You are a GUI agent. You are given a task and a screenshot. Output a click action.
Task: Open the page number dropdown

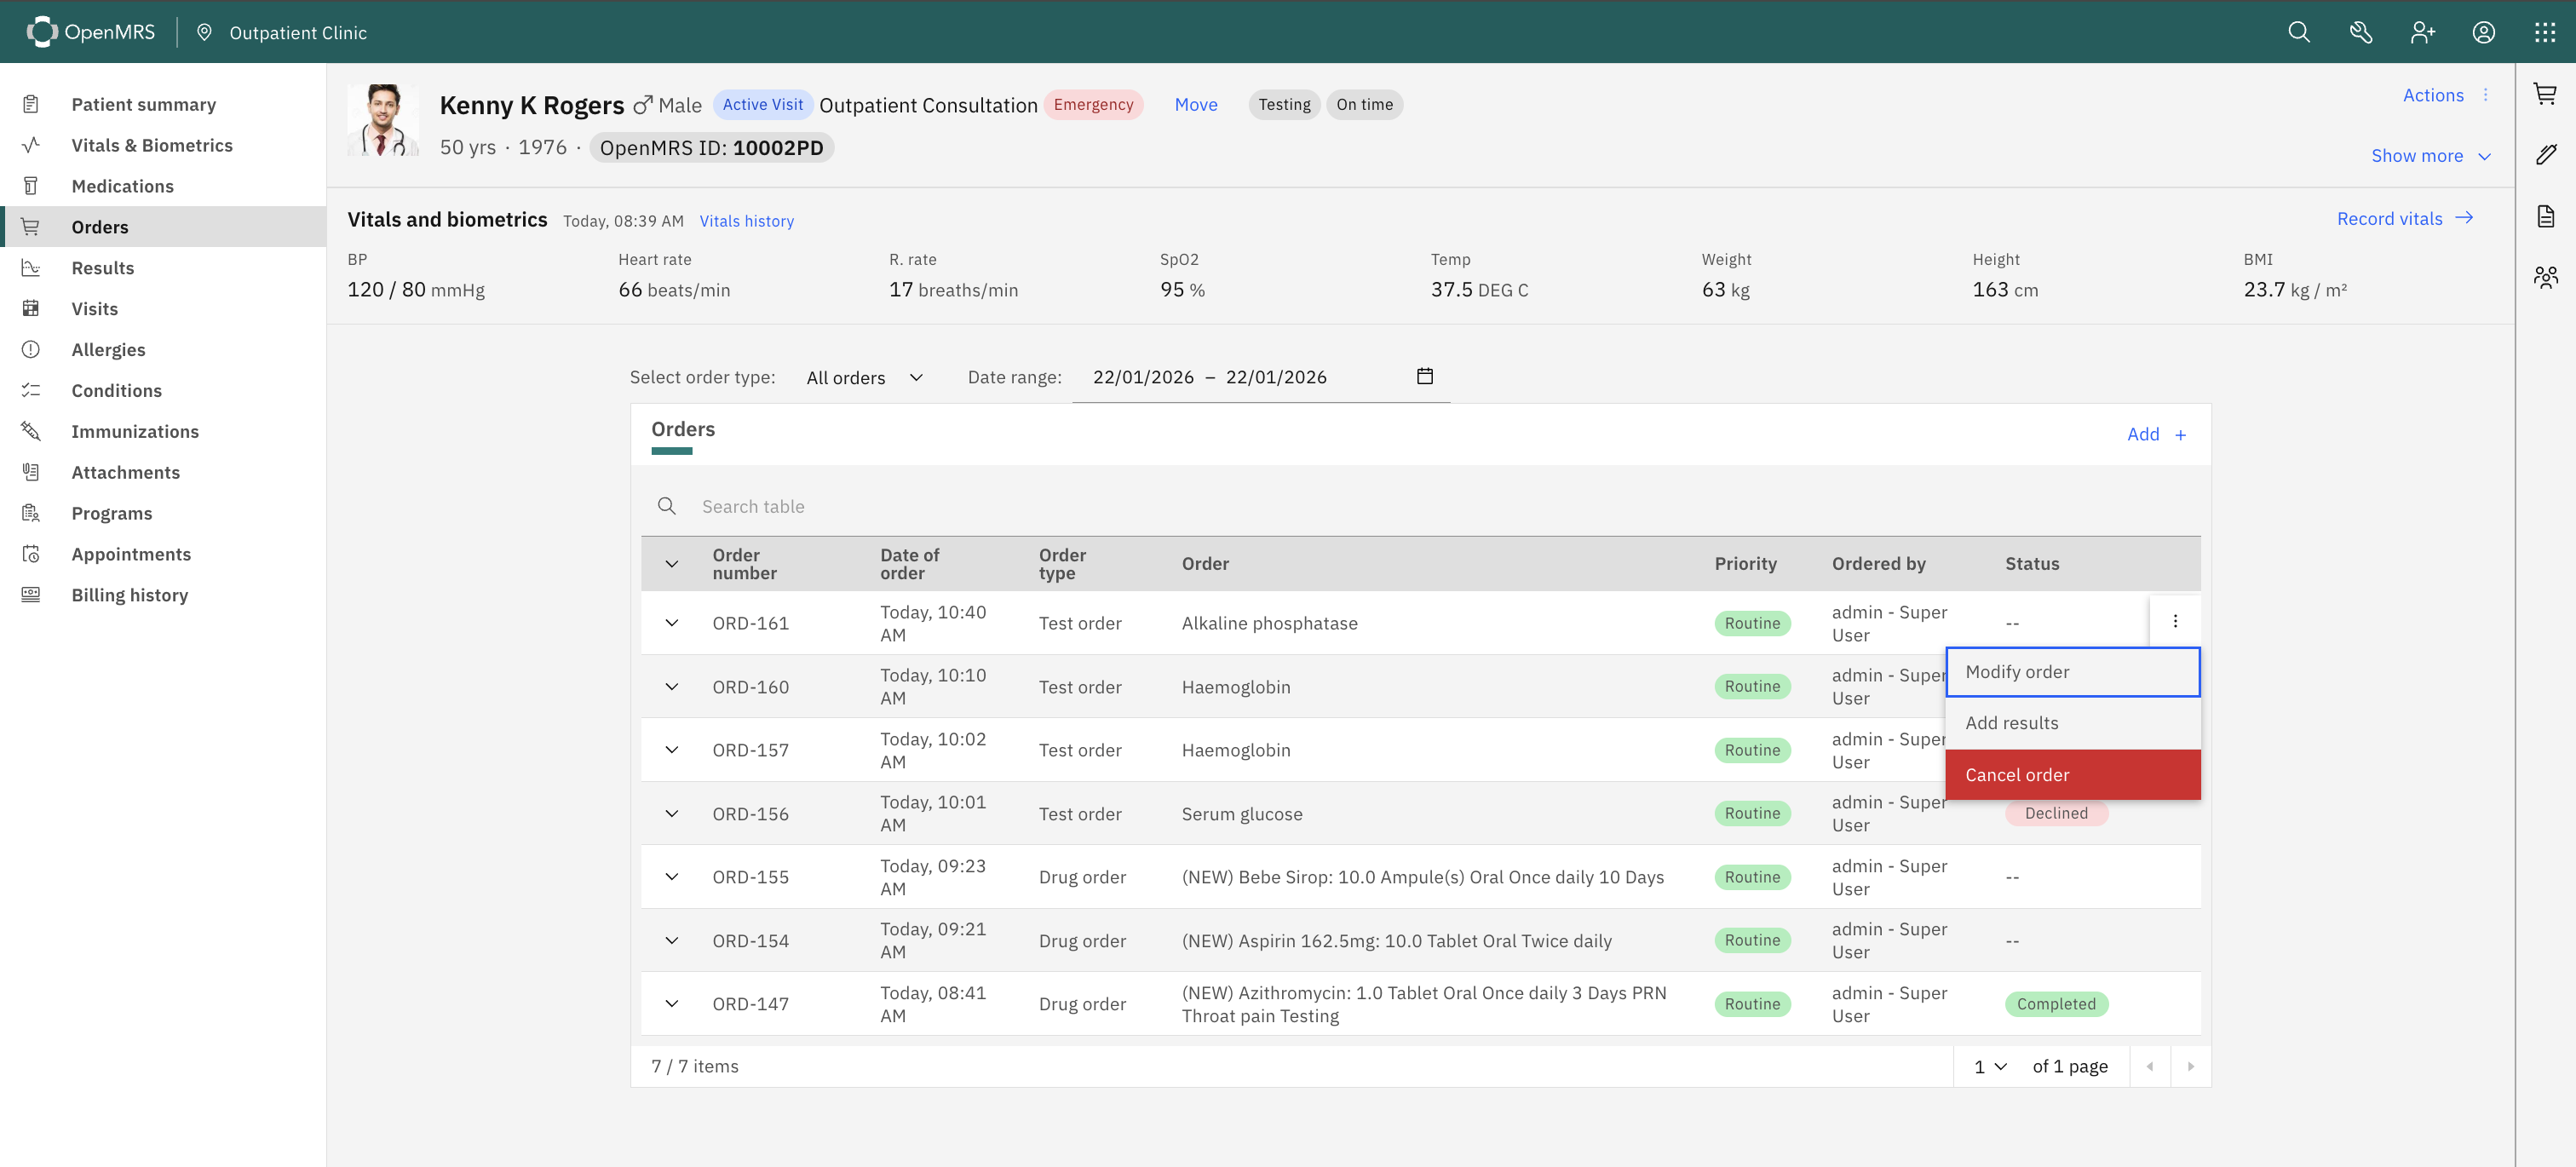[x=1990, y=1067]
